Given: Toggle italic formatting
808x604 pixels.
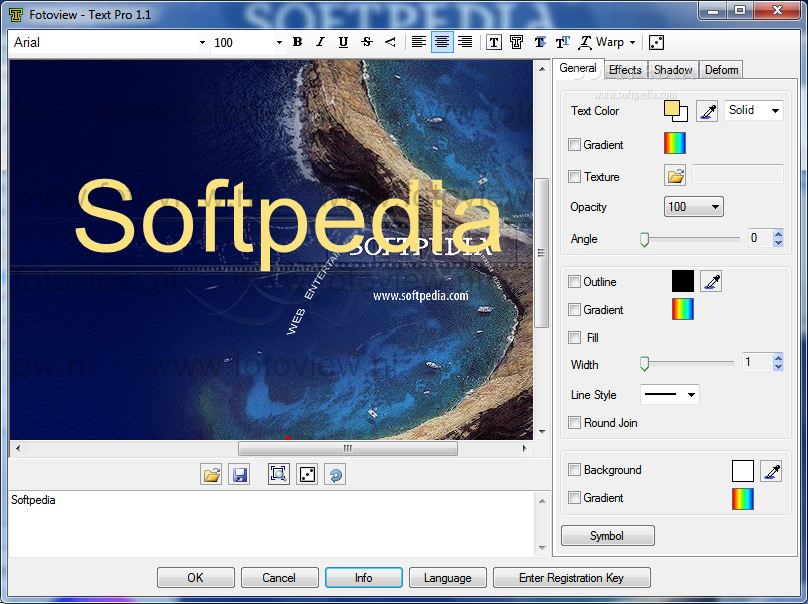Looking at the screenshot, I should coord(321,42).
